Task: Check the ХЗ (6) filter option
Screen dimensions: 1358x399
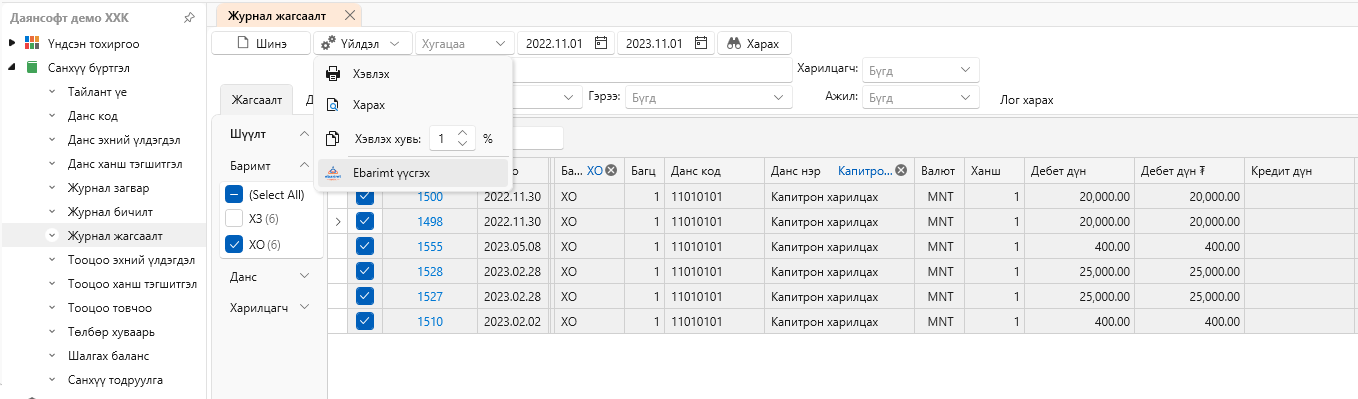Action: [x=234, y=218]
